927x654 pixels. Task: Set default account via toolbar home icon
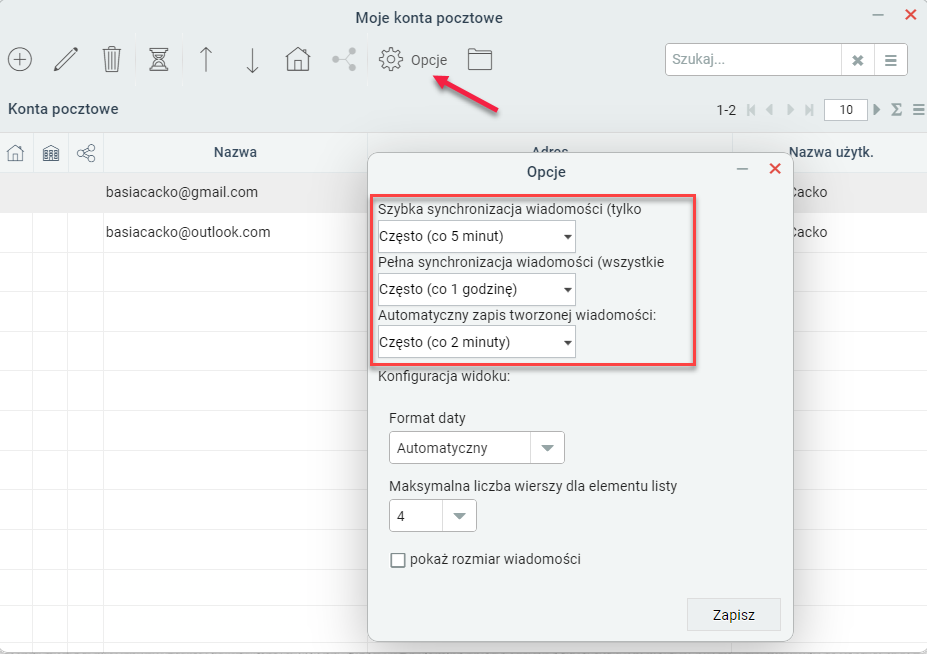click(x=297, y=60)
